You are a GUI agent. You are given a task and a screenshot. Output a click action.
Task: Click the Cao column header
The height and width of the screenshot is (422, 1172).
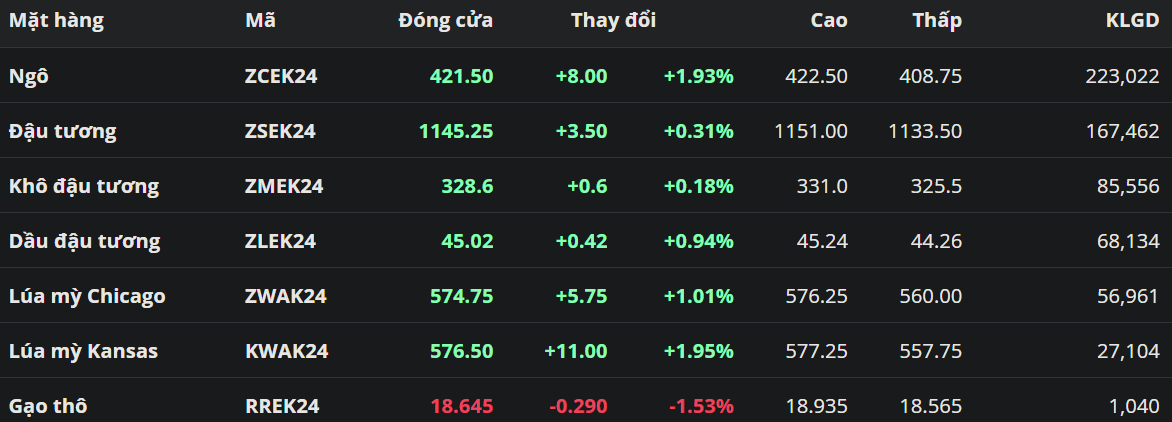click(828, 20)
